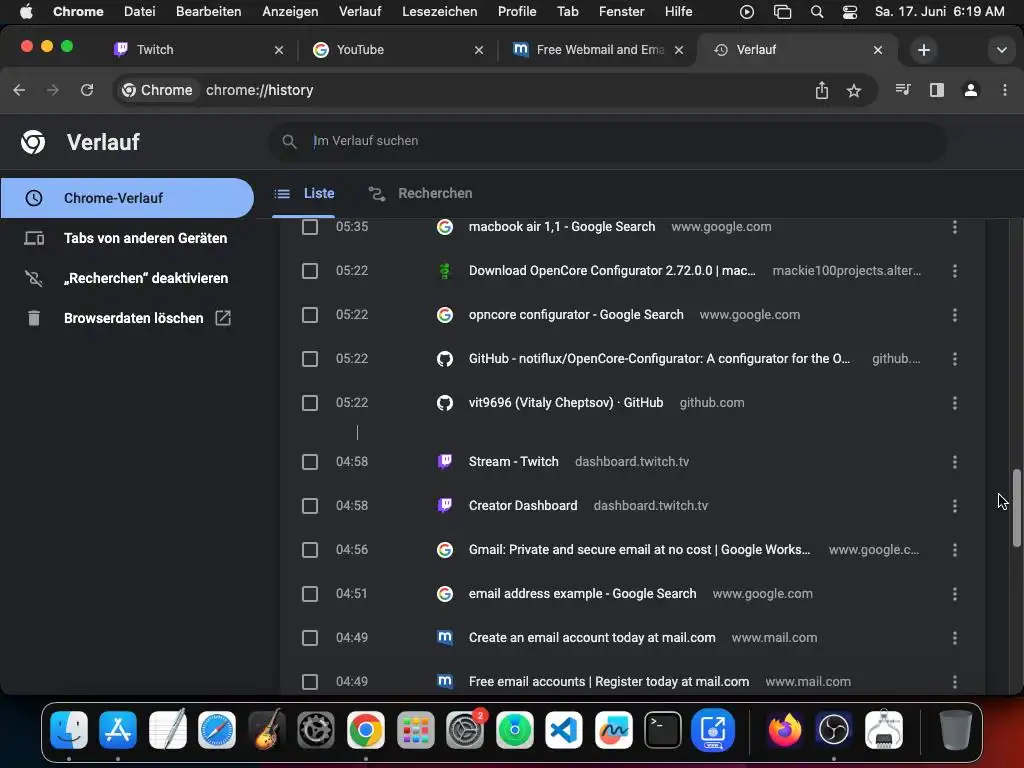Open three-dot menu for Creator Dashboard entry
This screenshot has width=1024, height=768.
point(954,506)
